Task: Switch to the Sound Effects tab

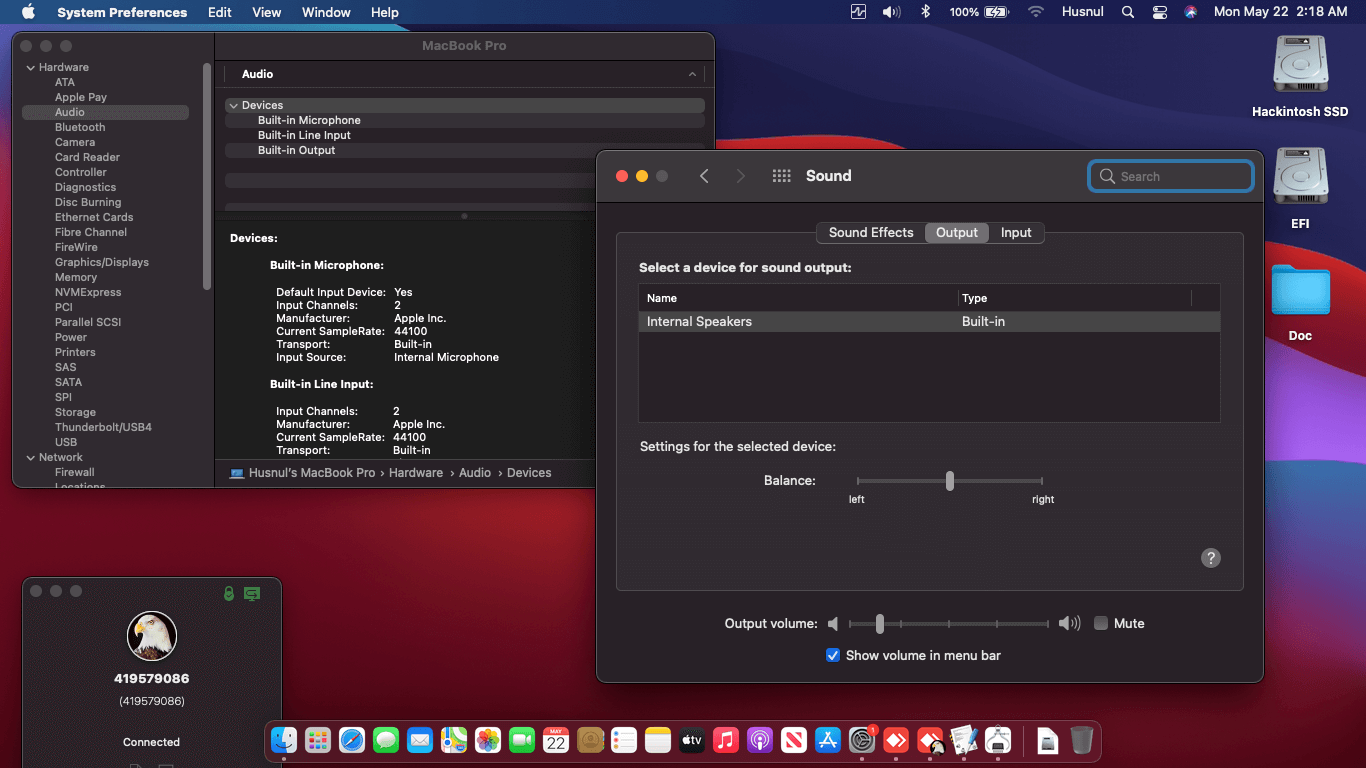Action: point(871,232)
